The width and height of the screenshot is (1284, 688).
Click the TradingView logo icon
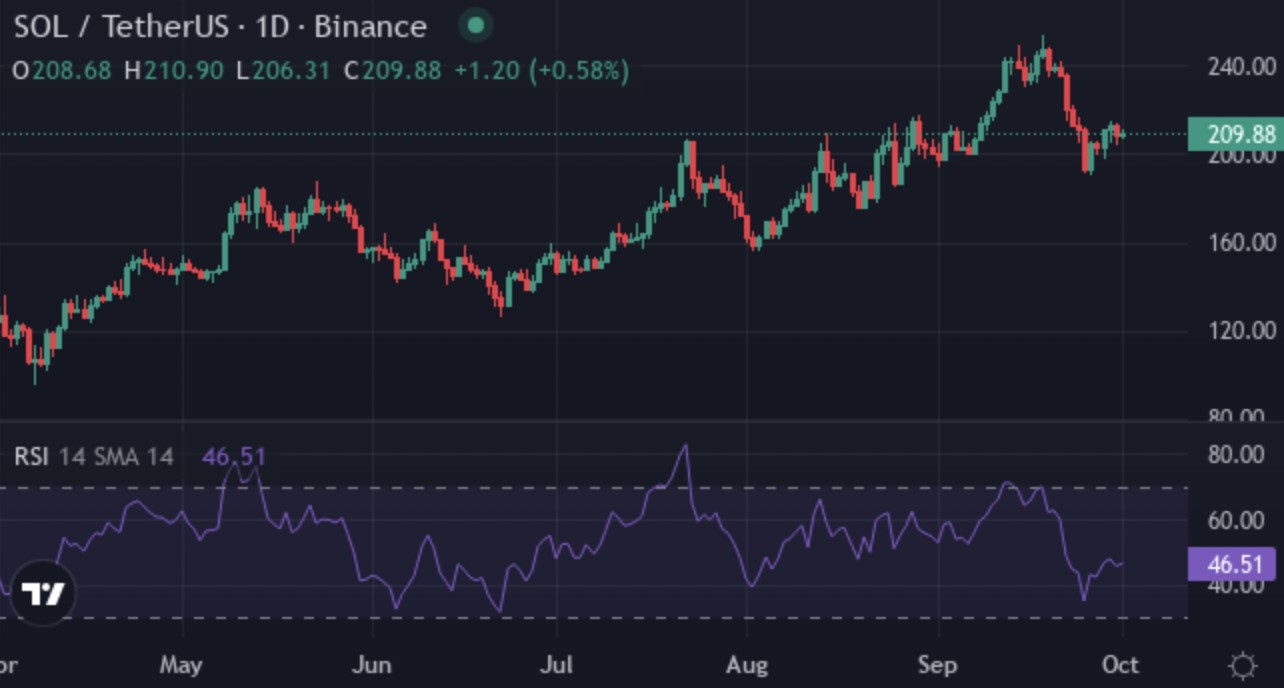44,594
